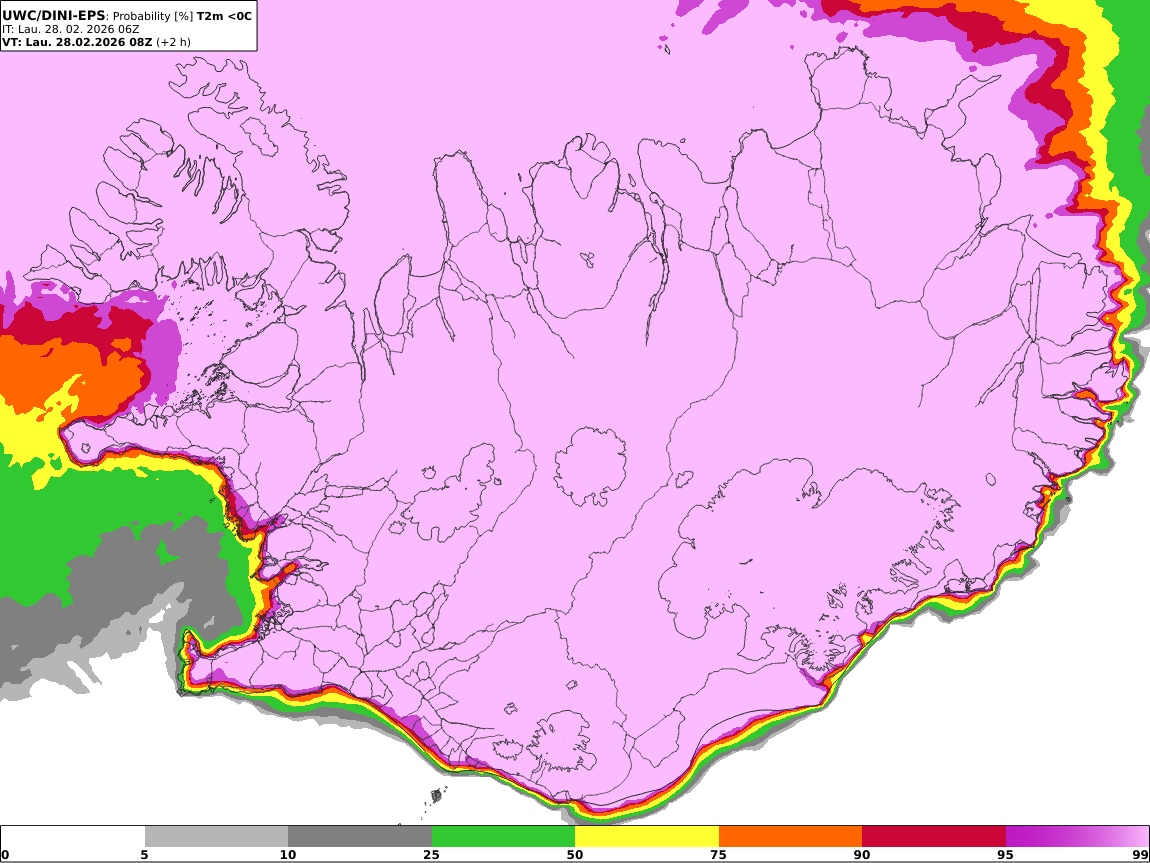Image resolution: width=1150 pixels, height=863 pixels.
Task: Click the 'T2m <0C' parameter label
Action: click(224, 15)
